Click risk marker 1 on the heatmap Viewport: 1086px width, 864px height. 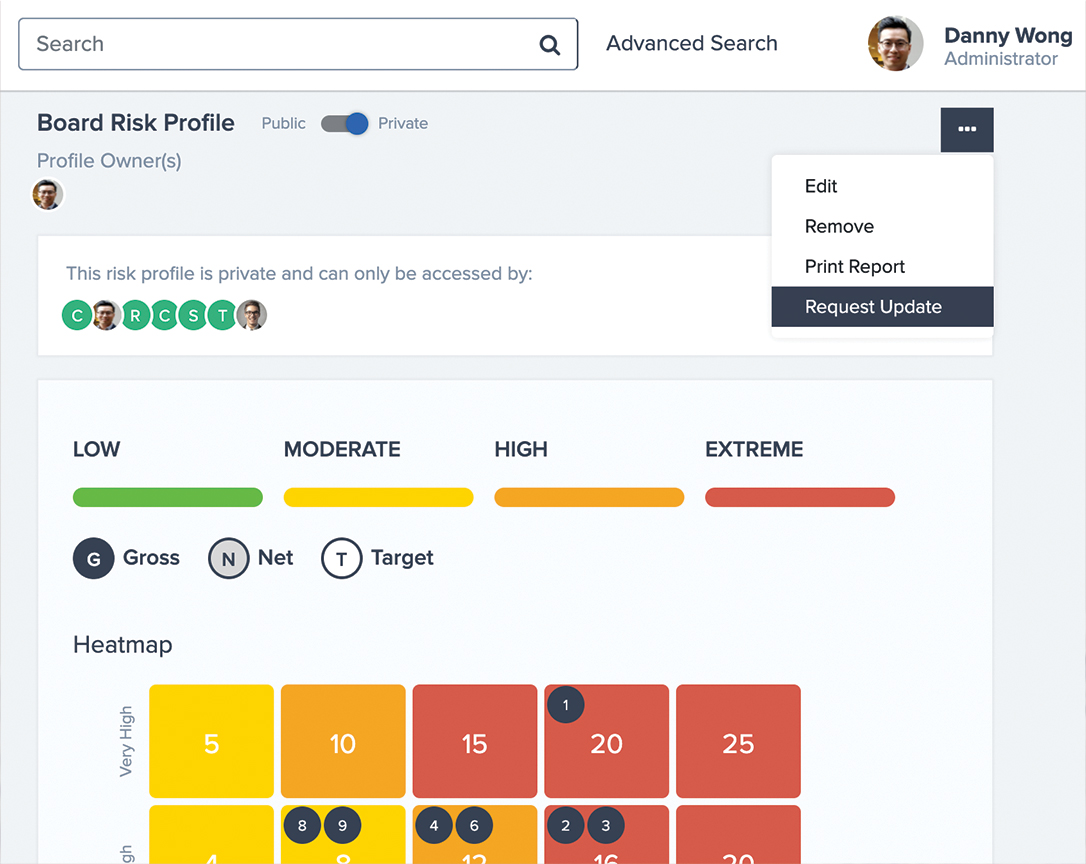coord(566,705)
